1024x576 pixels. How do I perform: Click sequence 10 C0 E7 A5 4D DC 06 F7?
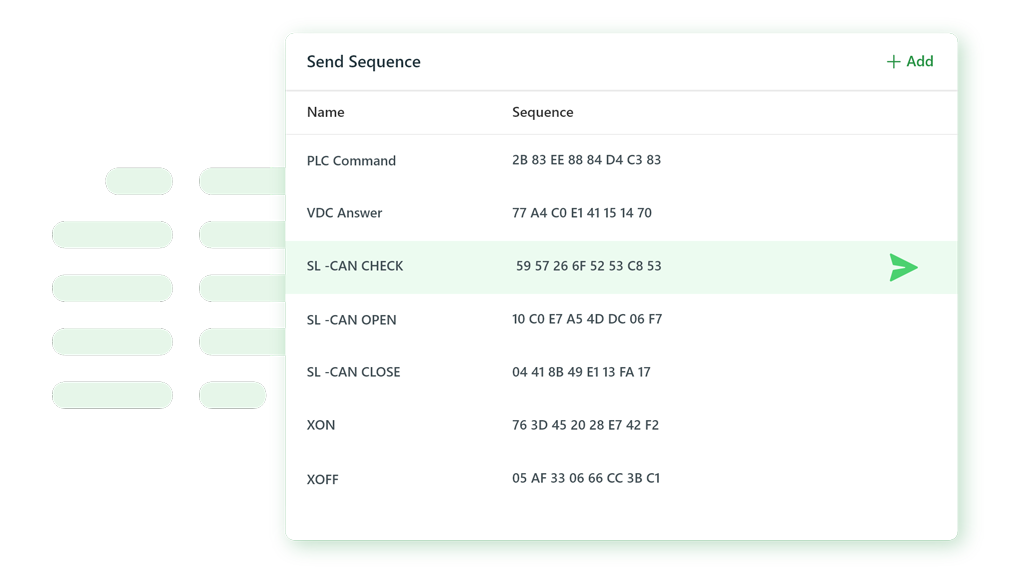click(x=587, y=319)
